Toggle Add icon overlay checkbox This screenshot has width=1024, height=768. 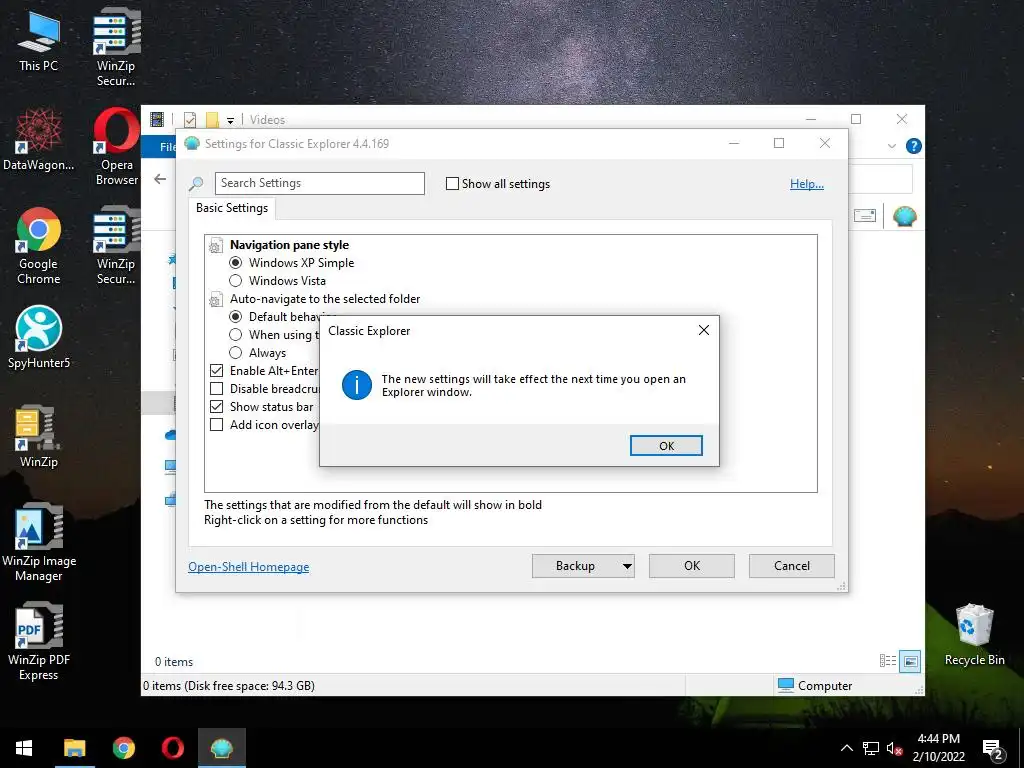click(x=217, y=424)
